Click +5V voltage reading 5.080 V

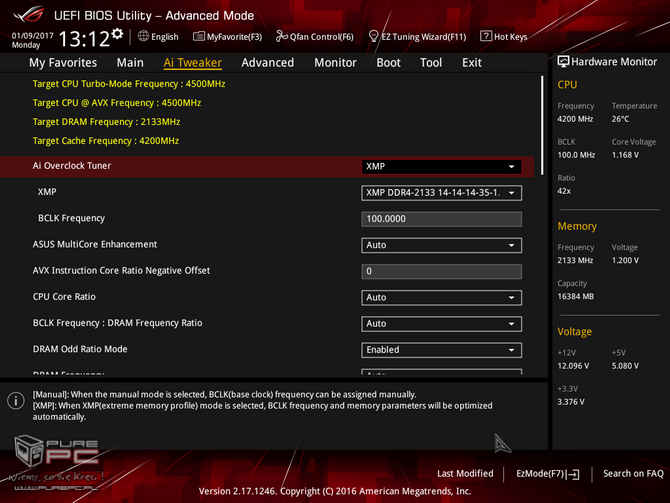coord(625,366)
